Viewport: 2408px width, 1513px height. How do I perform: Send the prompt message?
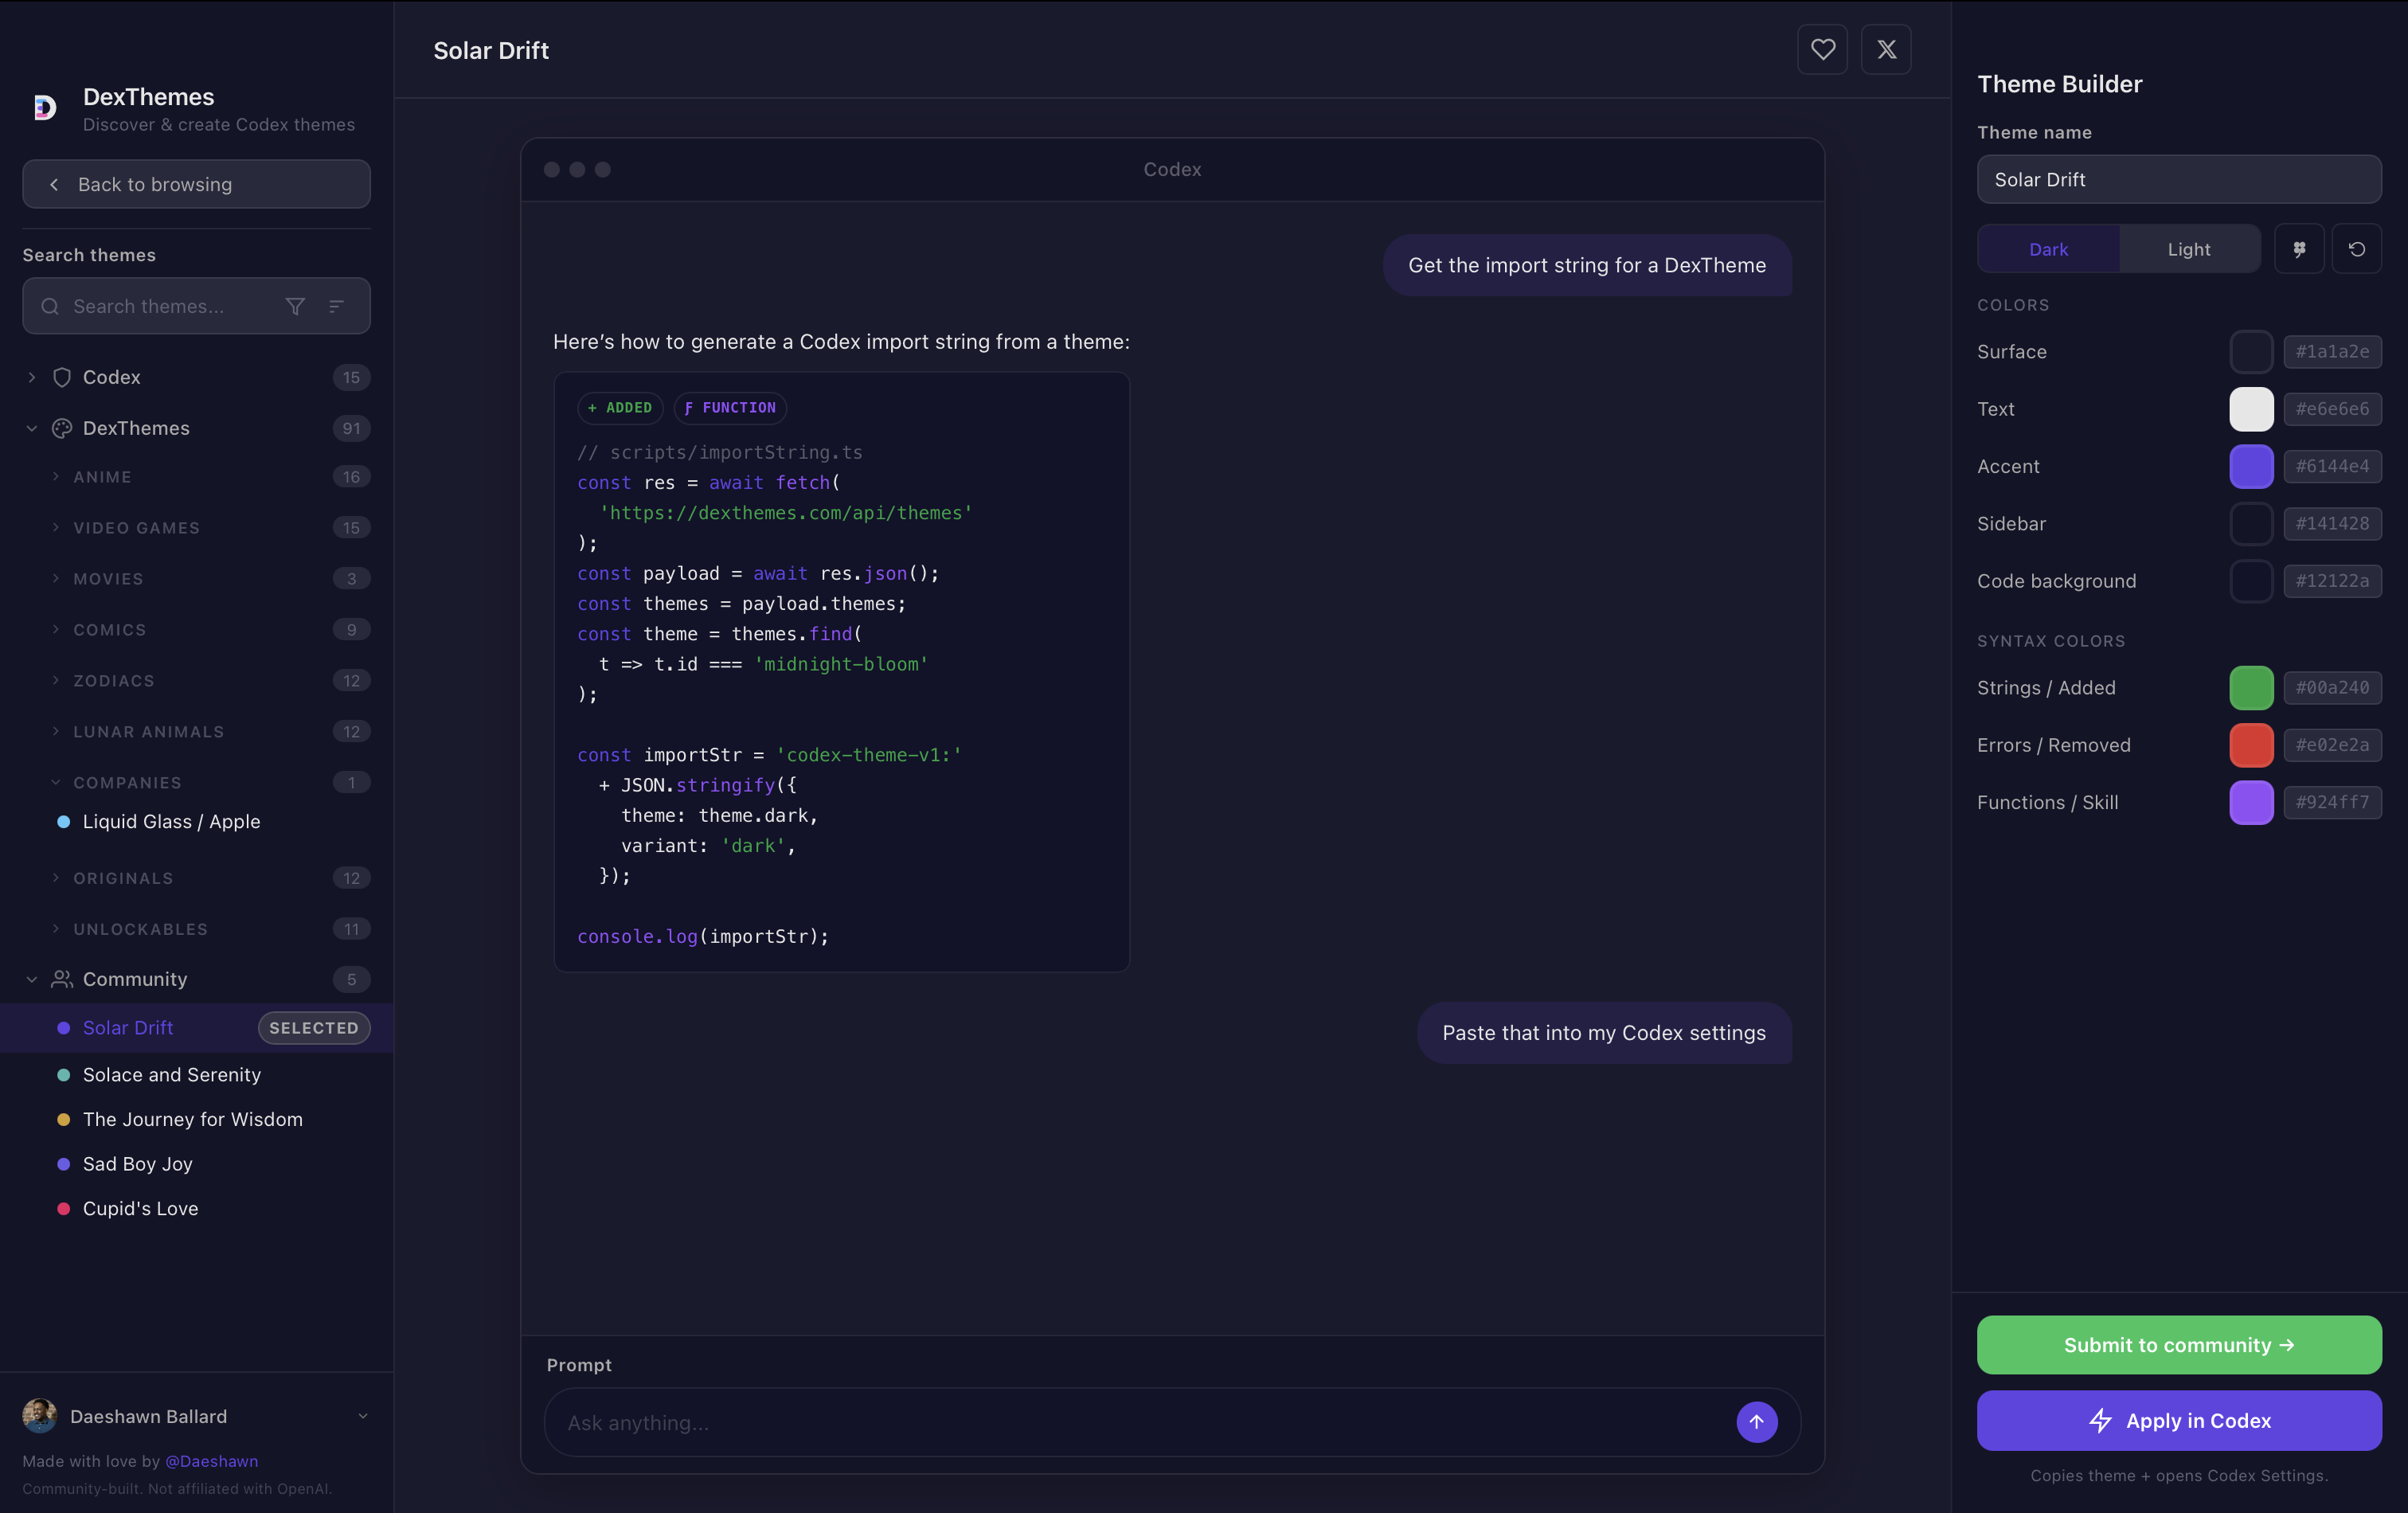(1756, 1422)
